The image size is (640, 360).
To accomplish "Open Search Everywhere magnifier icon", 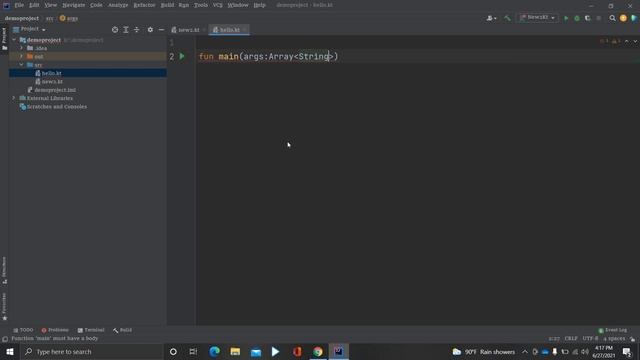I will (612, 18).
